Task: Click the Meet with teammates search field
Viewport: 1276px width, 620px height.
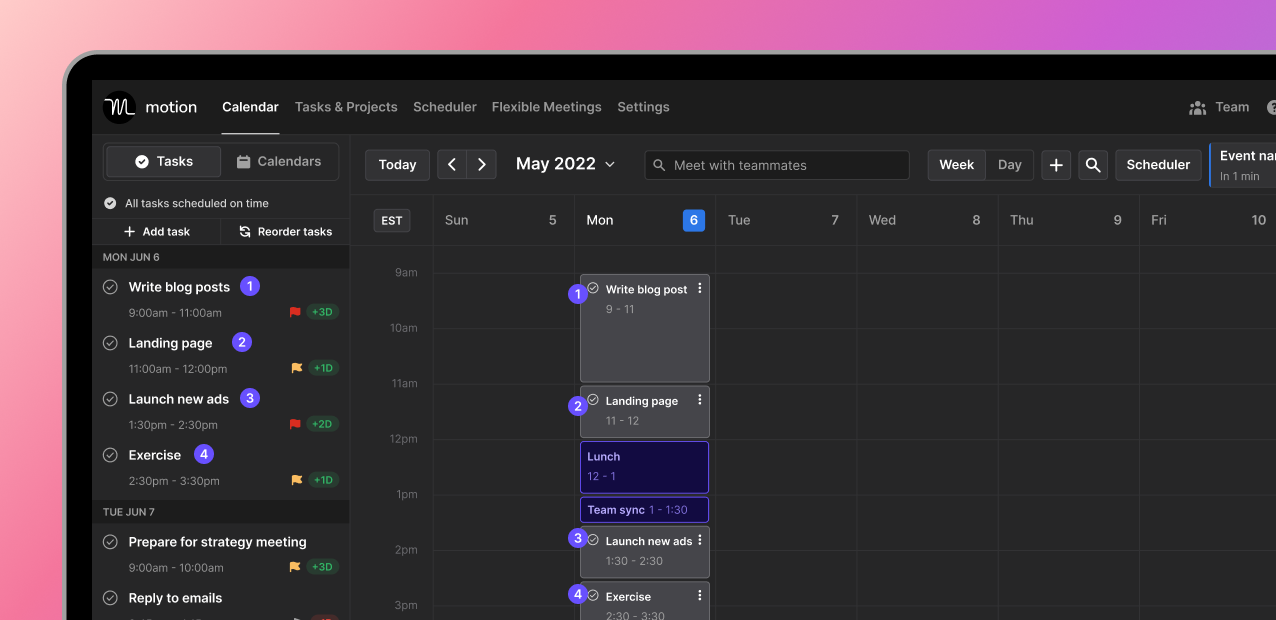Action: (777, 165)
